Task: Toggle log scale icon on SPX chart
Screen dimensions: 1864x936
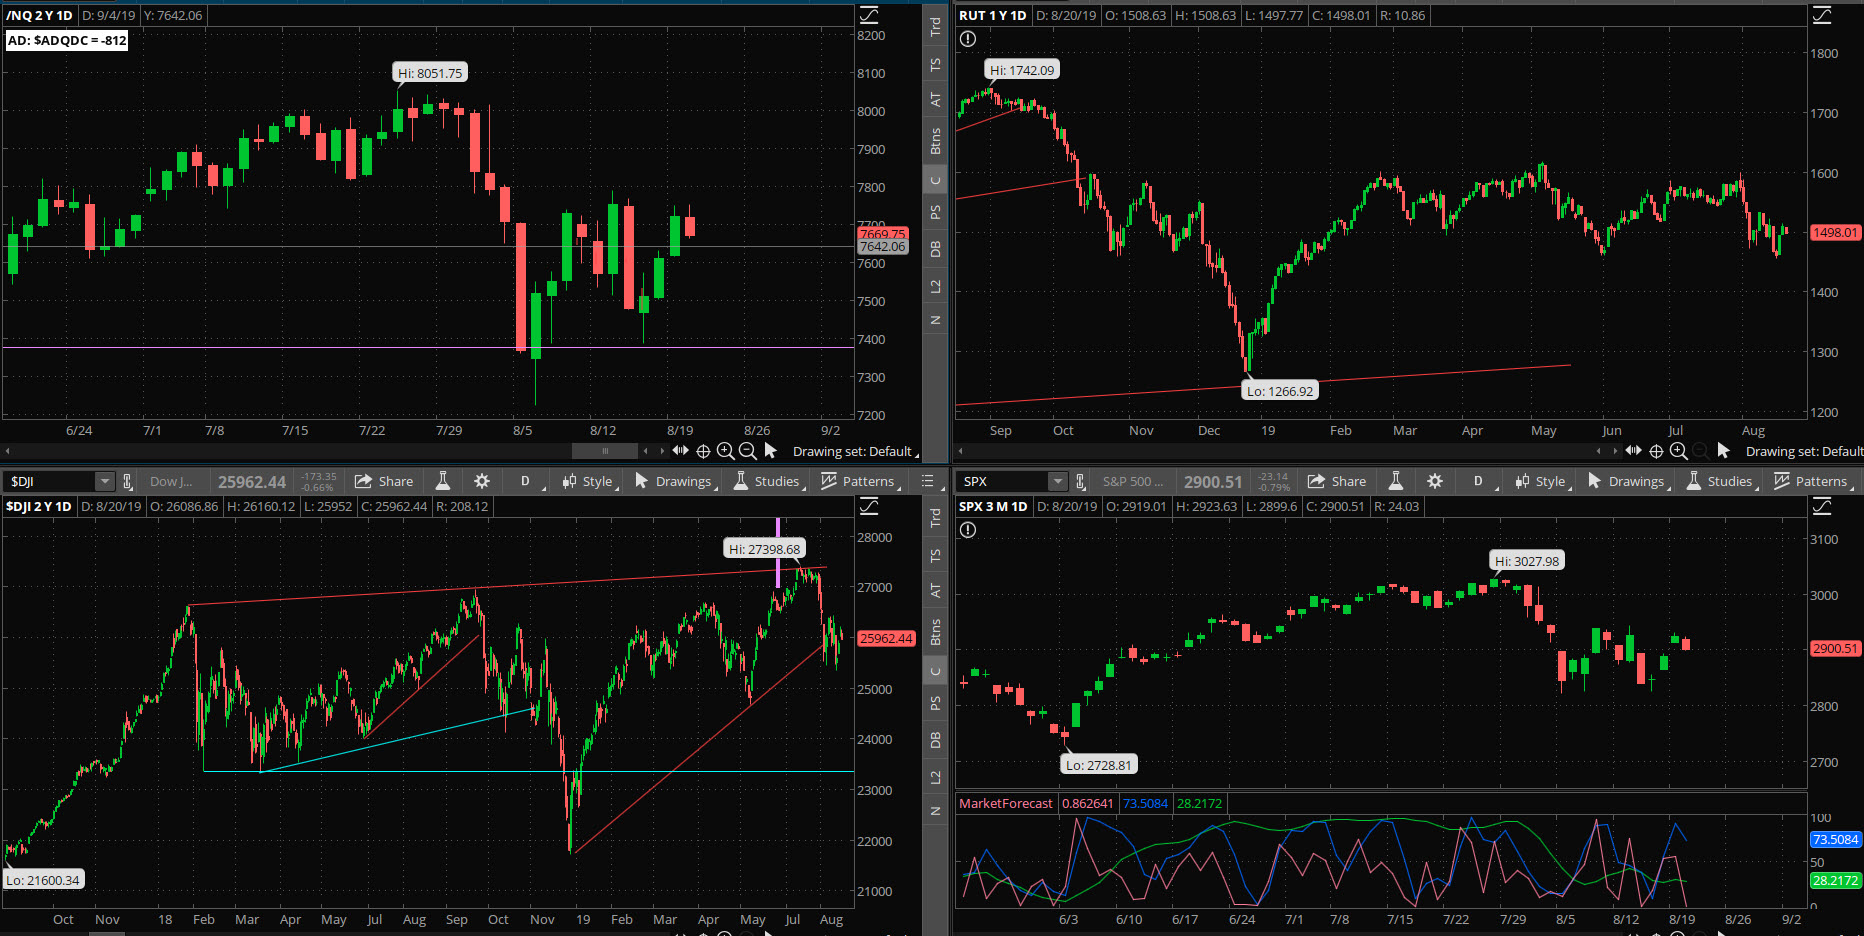Action: point(1822,506)
